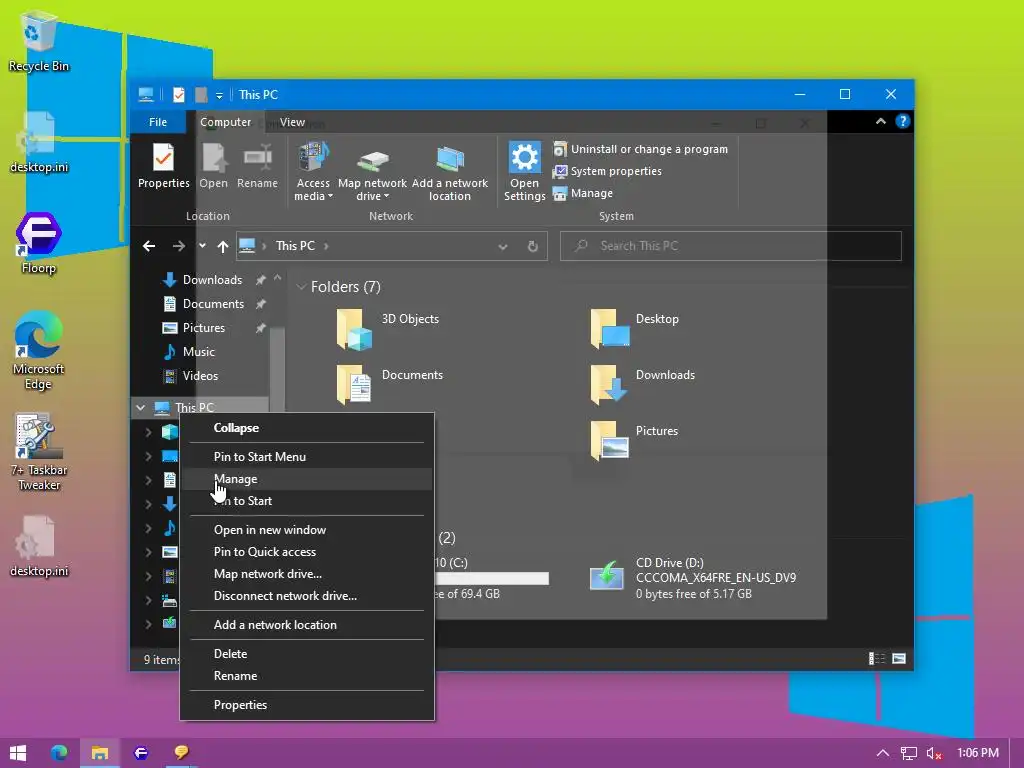1024x768 pixels.
Task: Open the address bar history dropdown
Action: 503,246
